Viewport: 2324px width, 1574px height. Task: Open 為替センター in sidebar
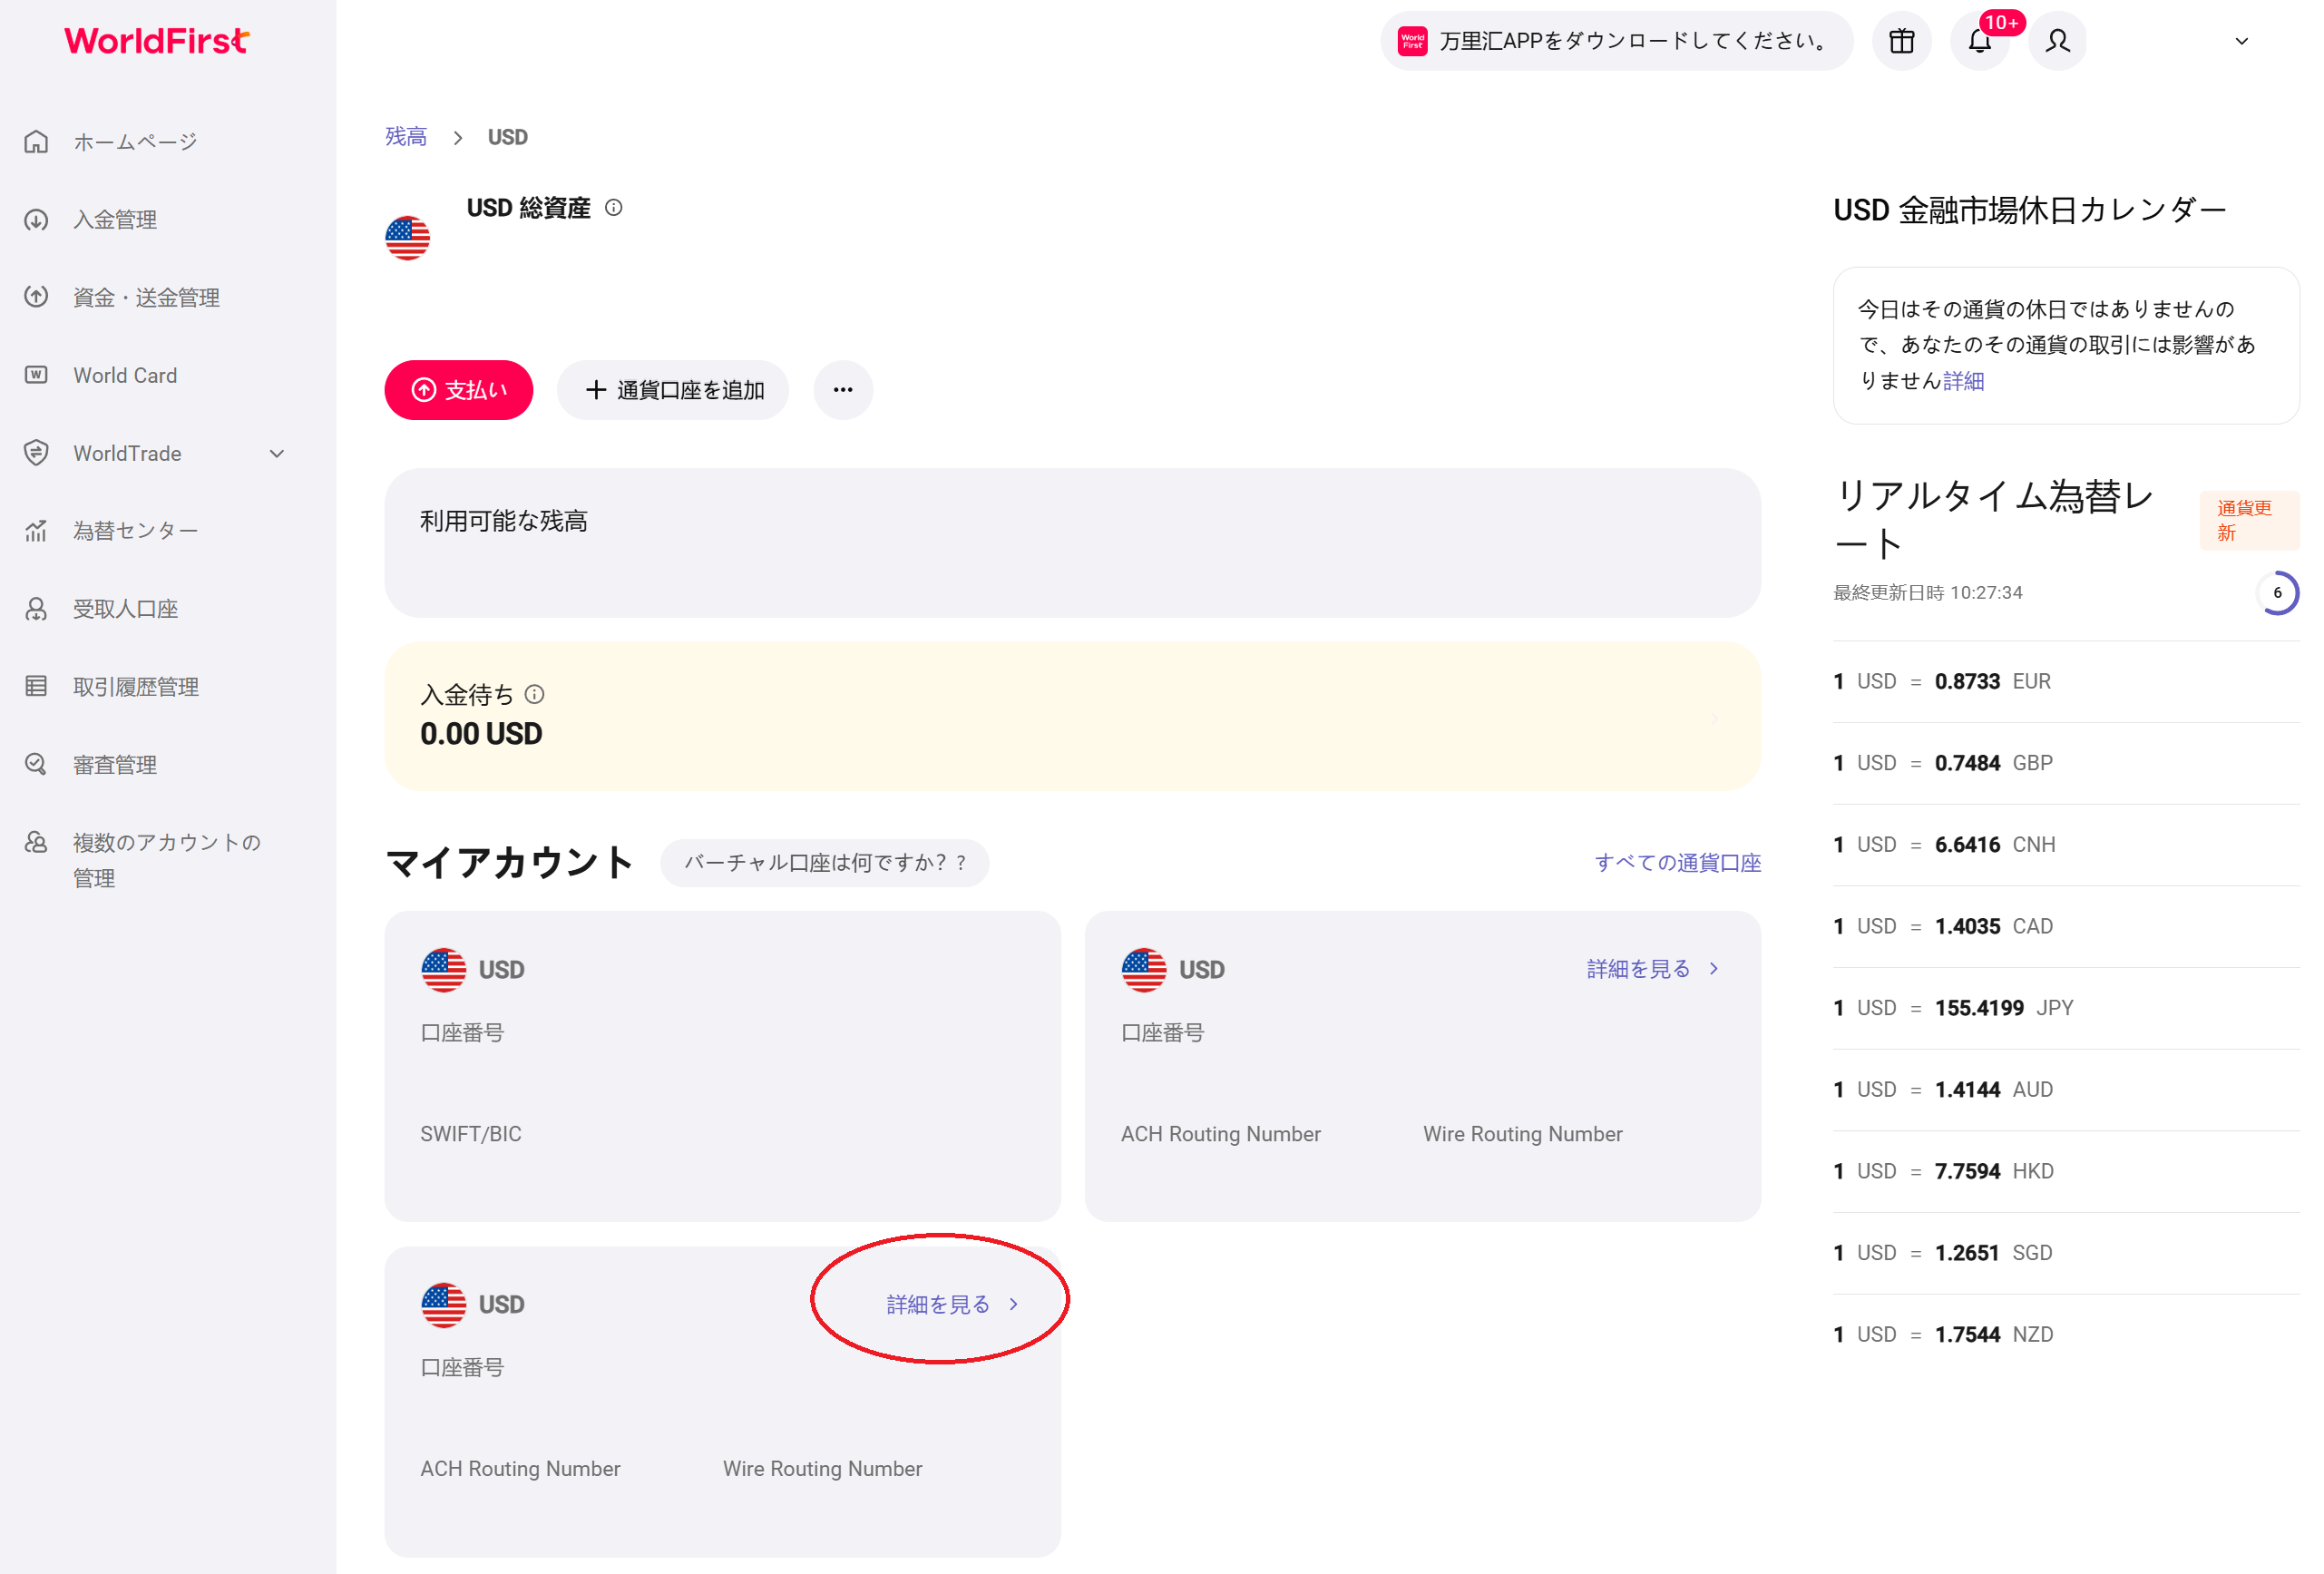135,530
